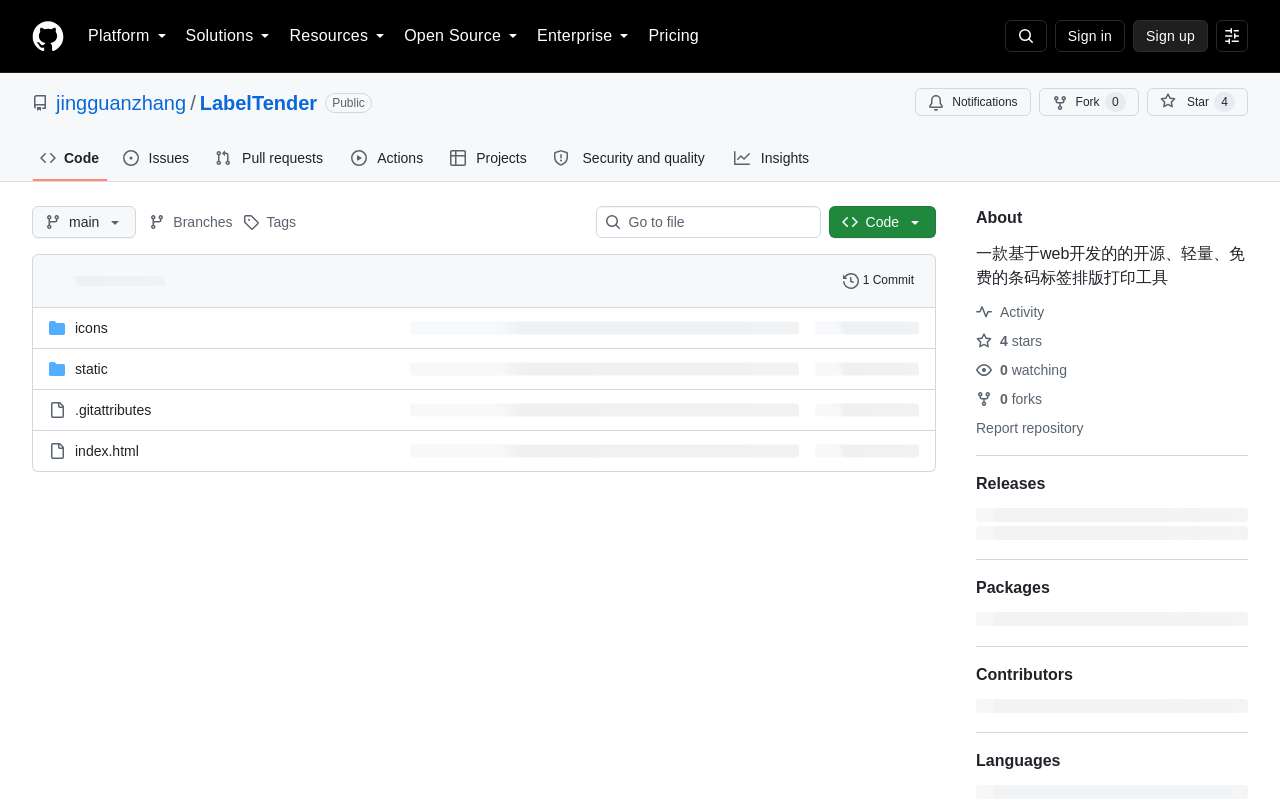Click the star icon beside 4 stars

(x=984, y=341)
